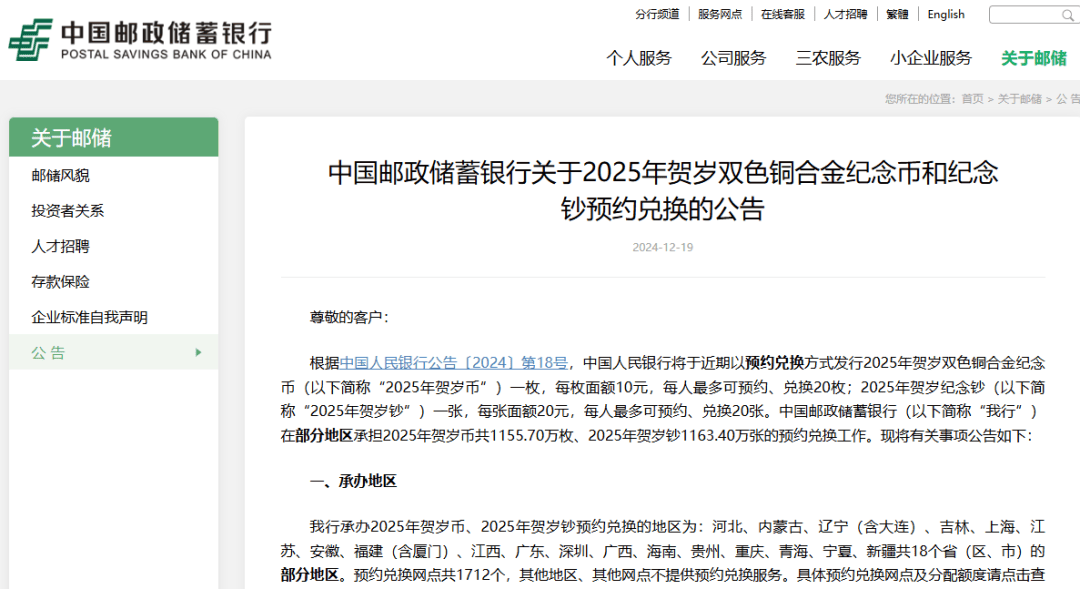Viewport: 1080px width, 589px height.
Task: Open 人才招聘 in the sidebar
Action: coord(61,247)
